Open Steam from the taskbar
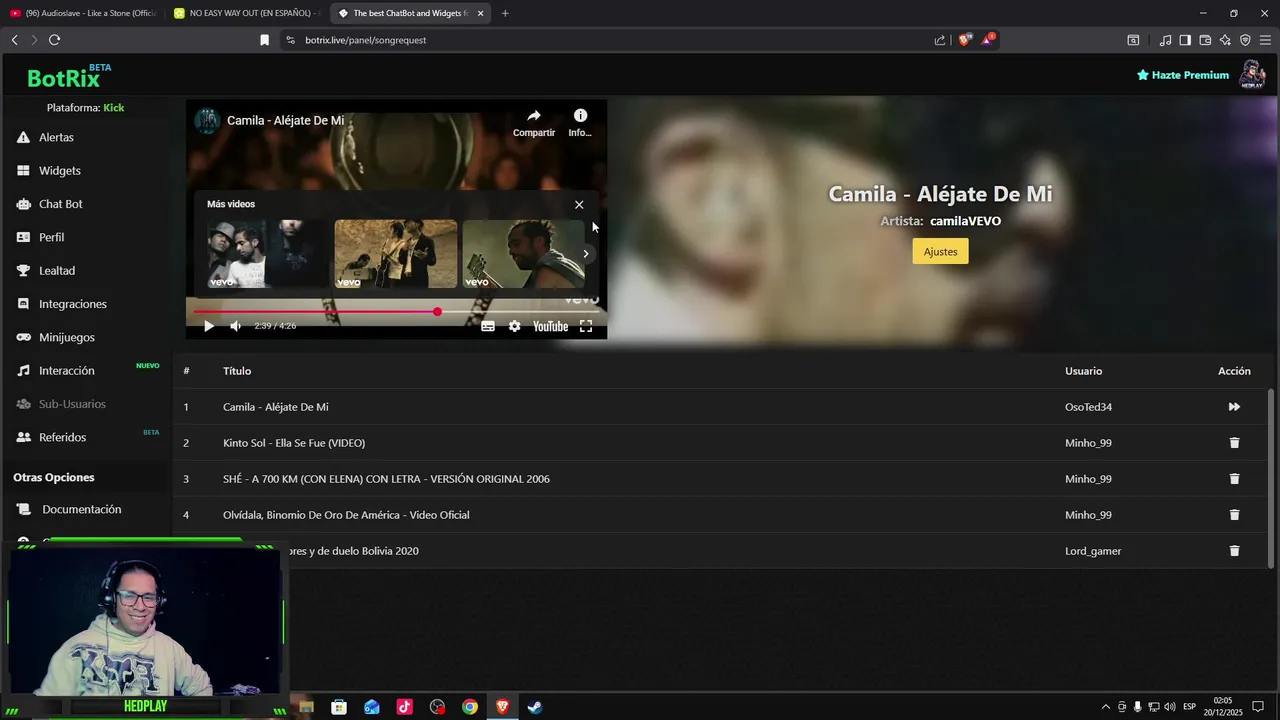This screenshot has width=1280, height=720. 535,707
